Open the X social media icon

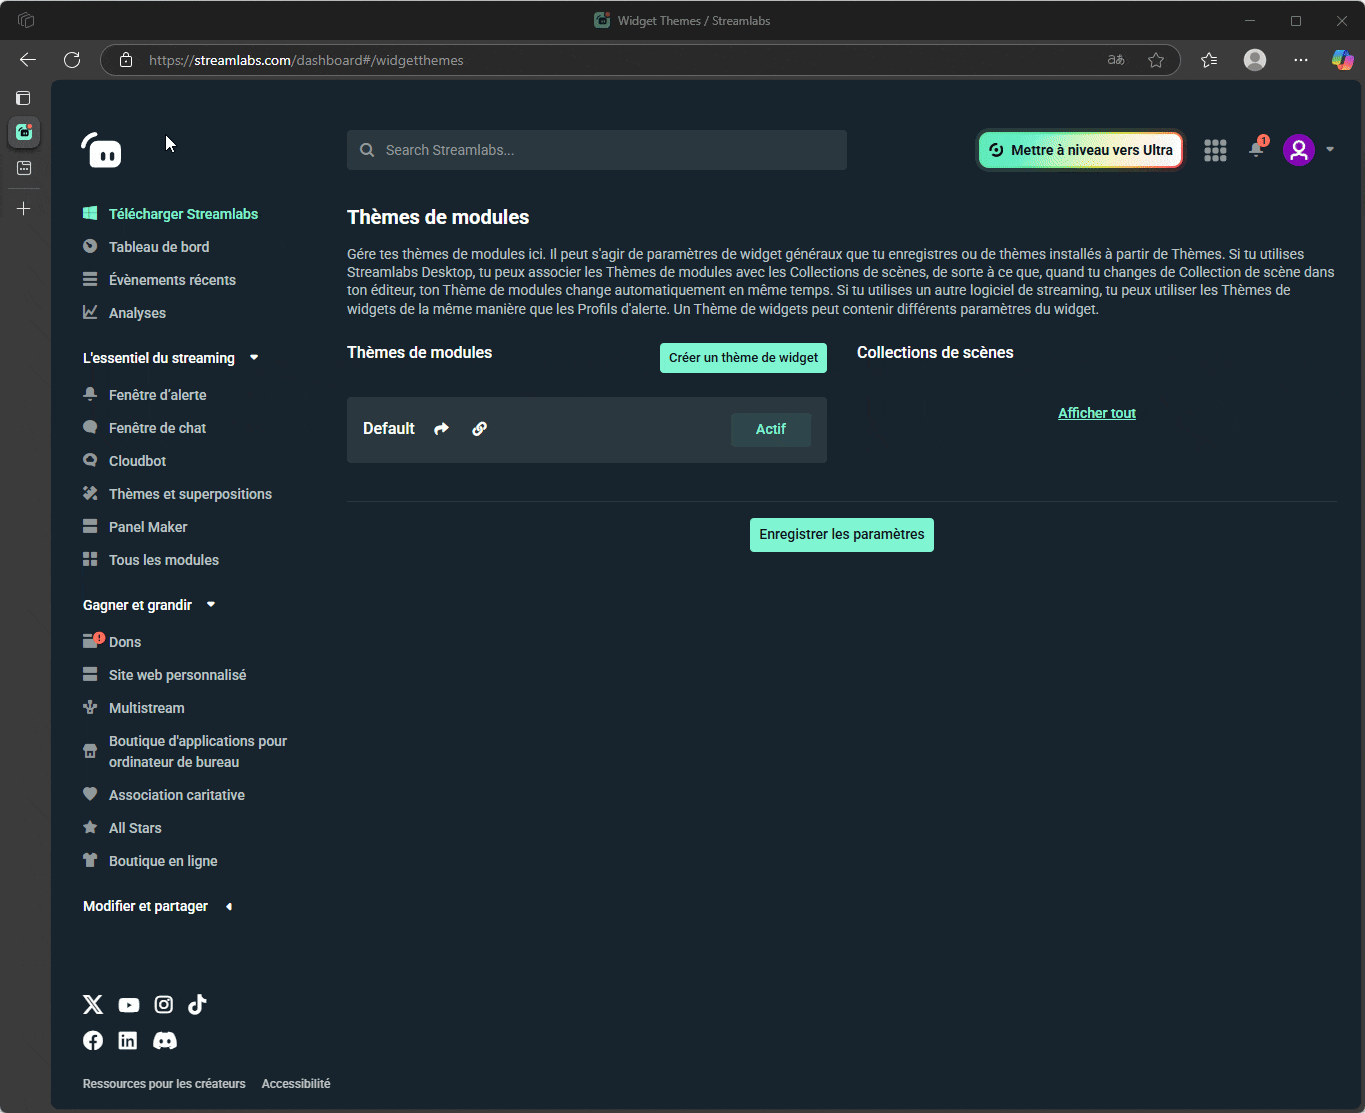93,1005
